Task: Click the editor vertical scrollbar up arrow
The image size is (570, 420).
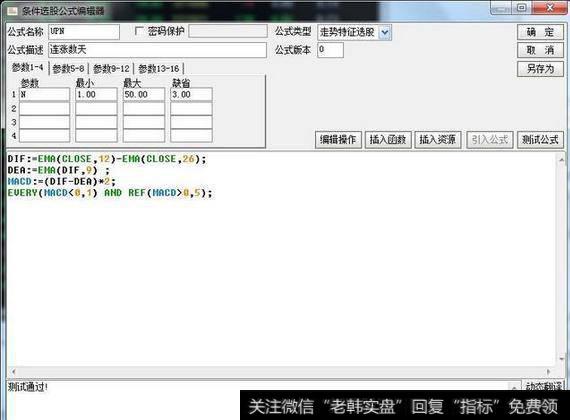Action: (x=561, y=160)
